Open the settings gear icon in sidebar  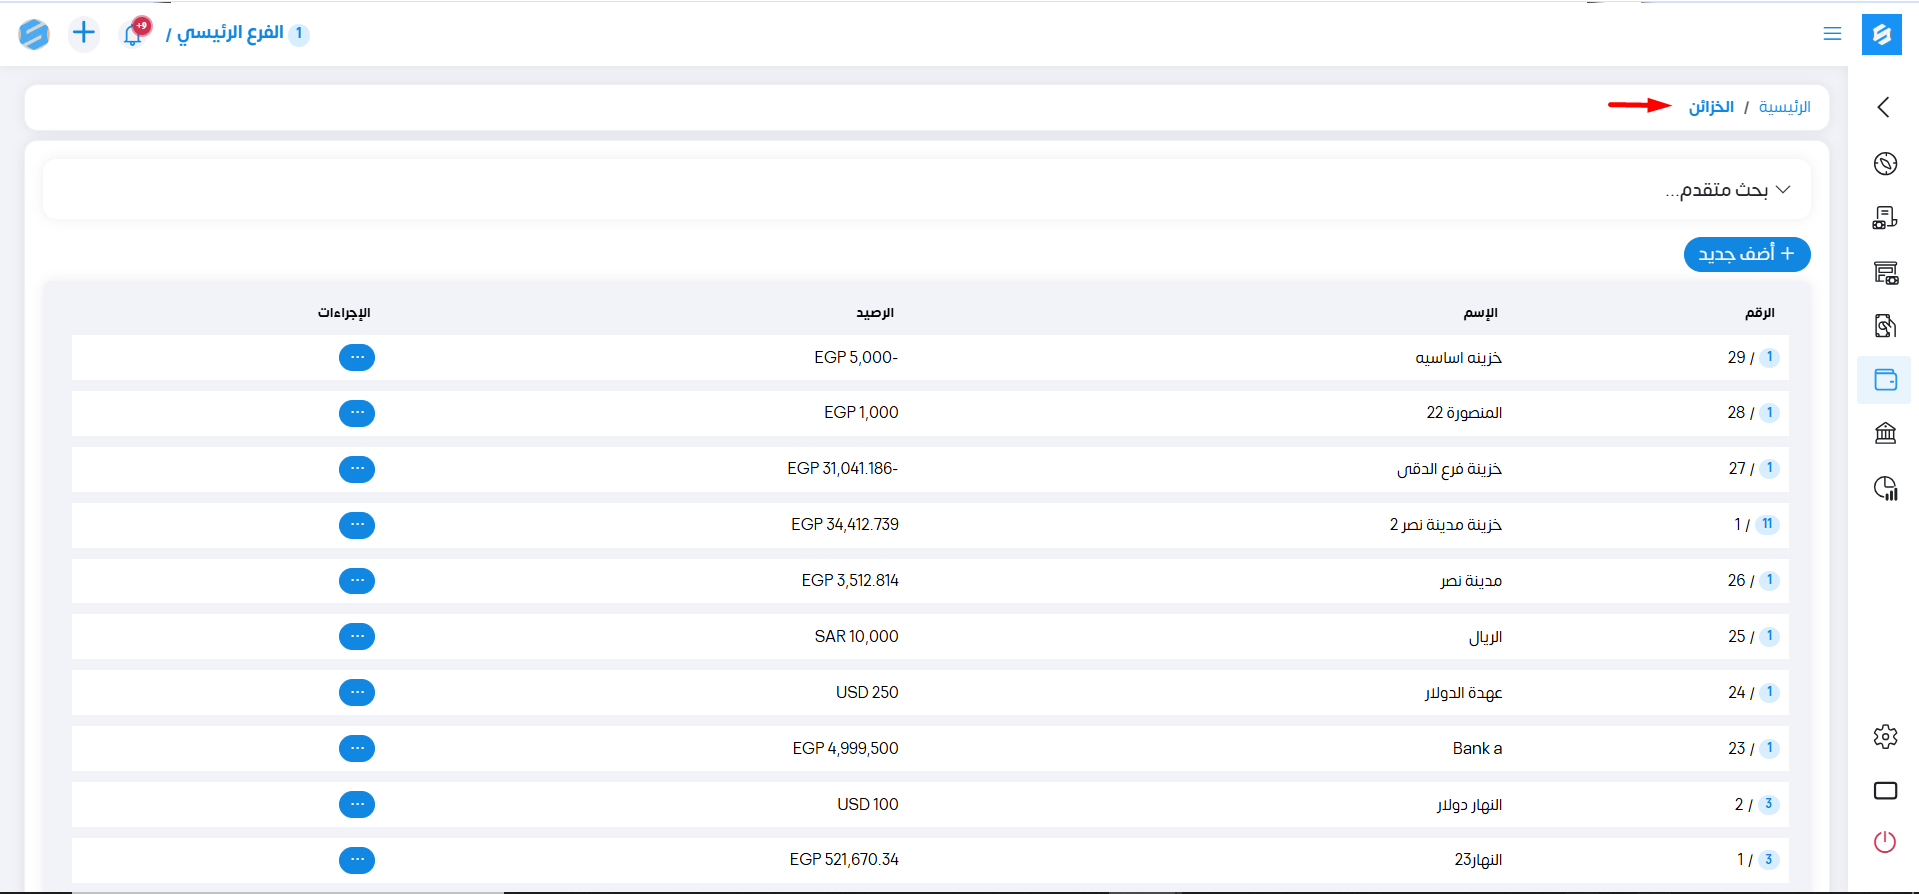1885,737
